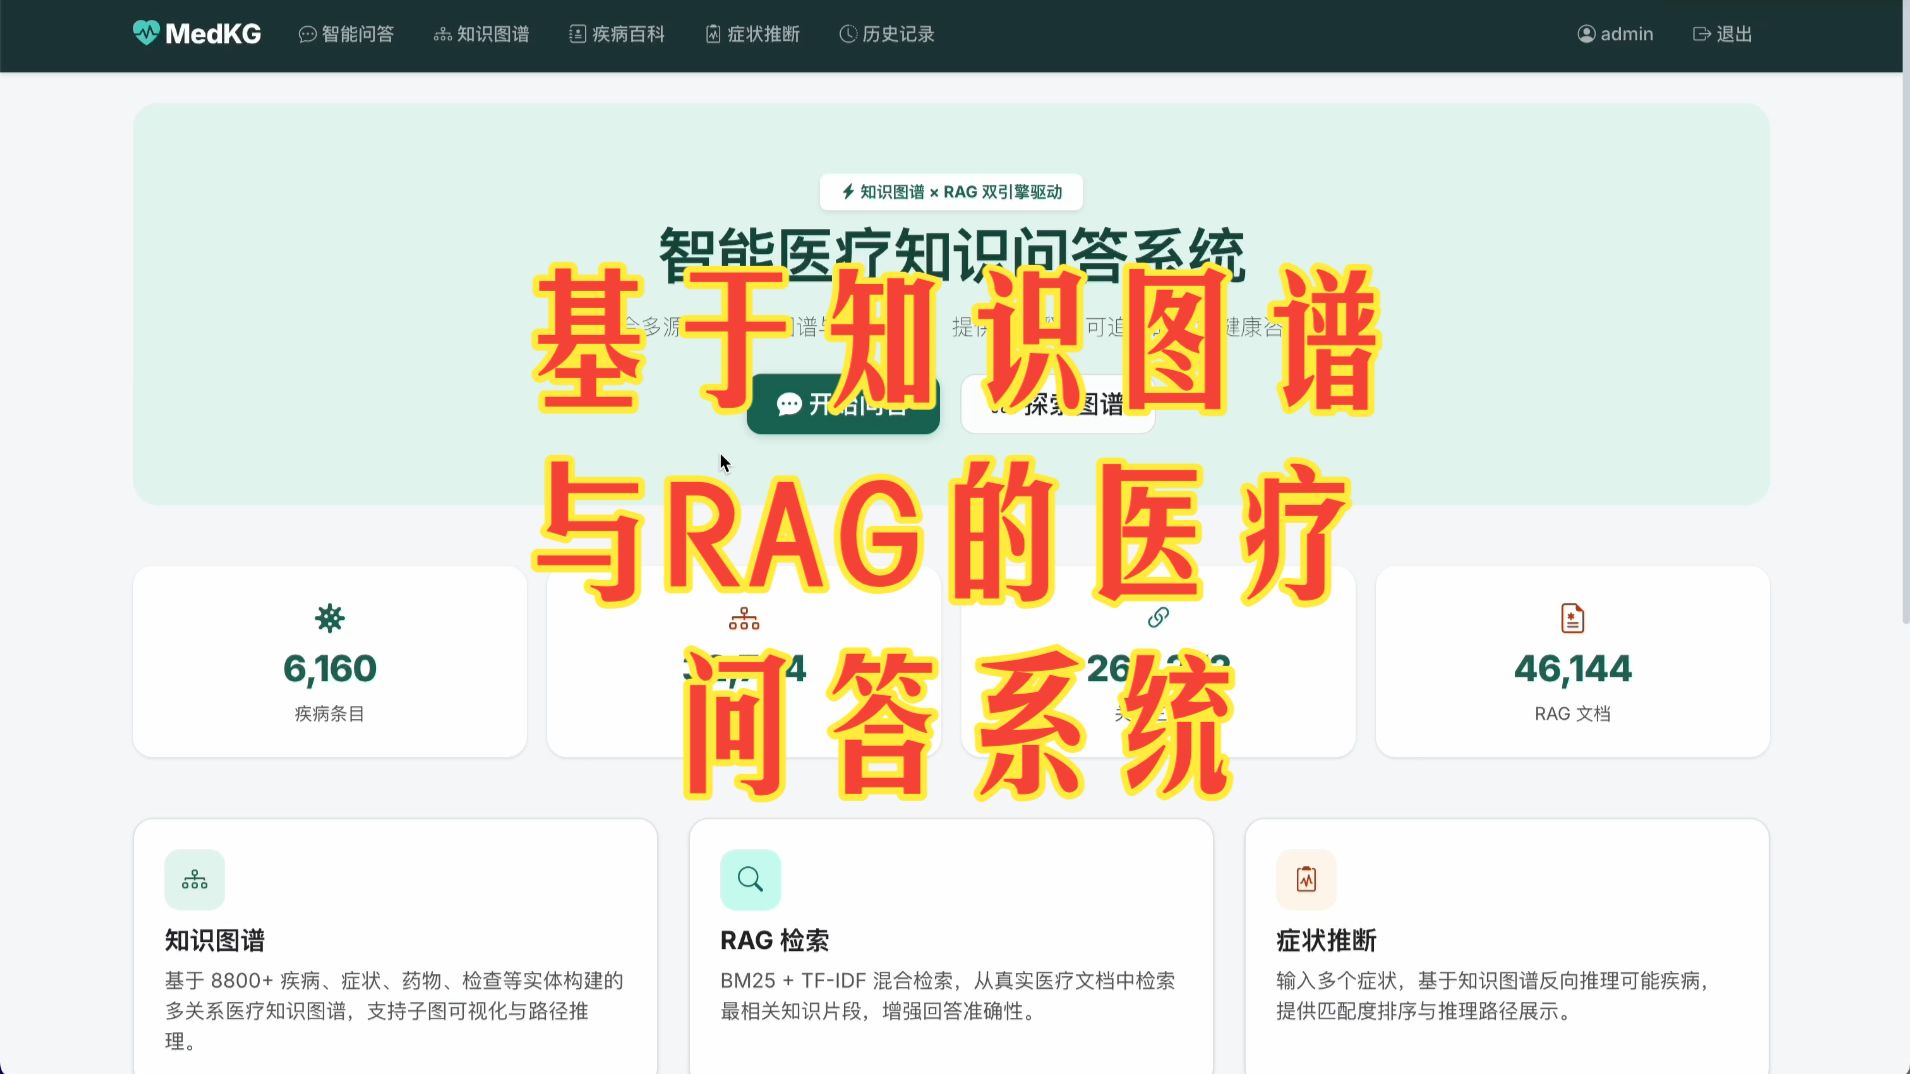Click the 症状推断 feature card heading
1910x1074 pixels.
[x=1326, y=941]
